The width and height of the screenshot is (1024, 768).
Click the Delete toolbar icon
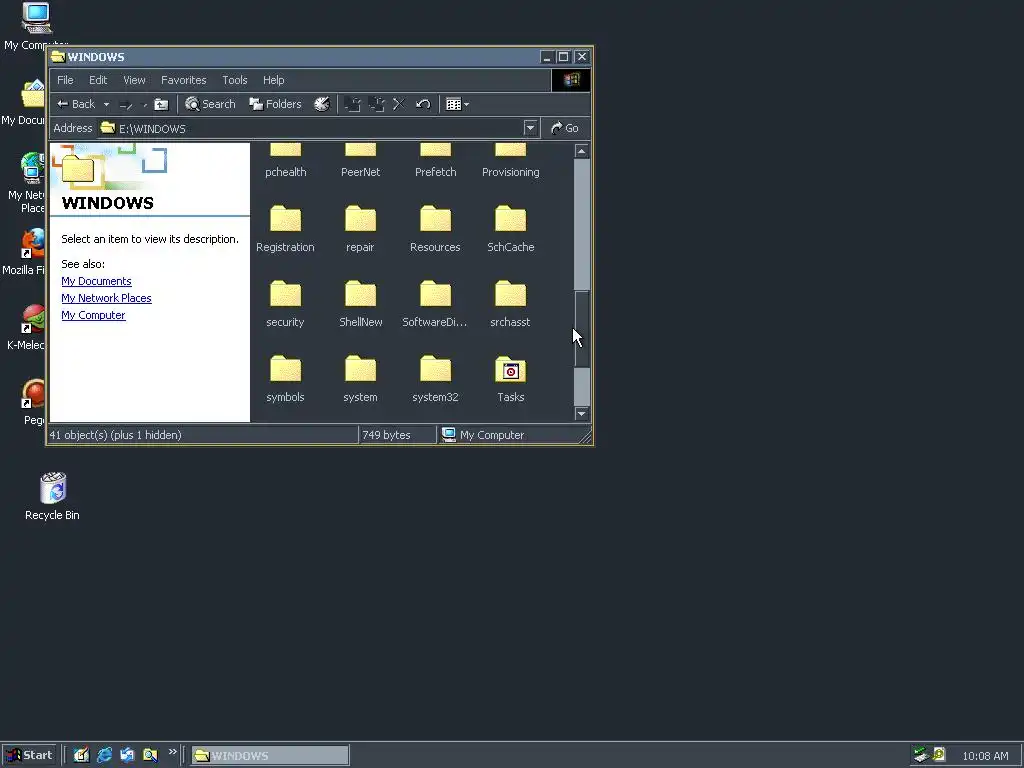399,104
